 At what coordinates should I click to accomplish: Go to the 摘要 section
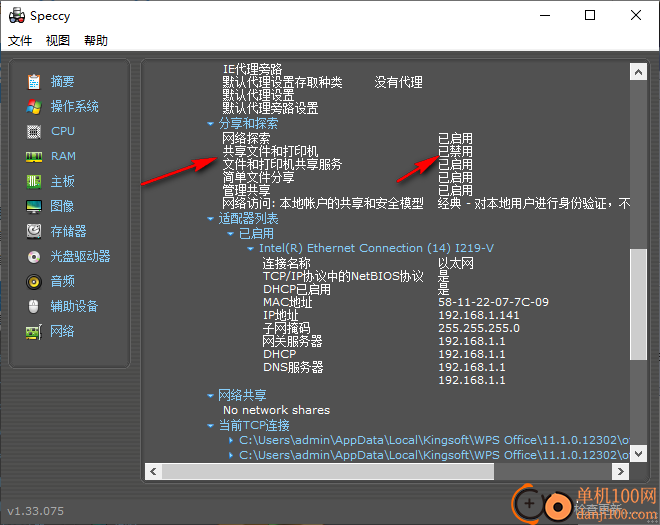62,81
